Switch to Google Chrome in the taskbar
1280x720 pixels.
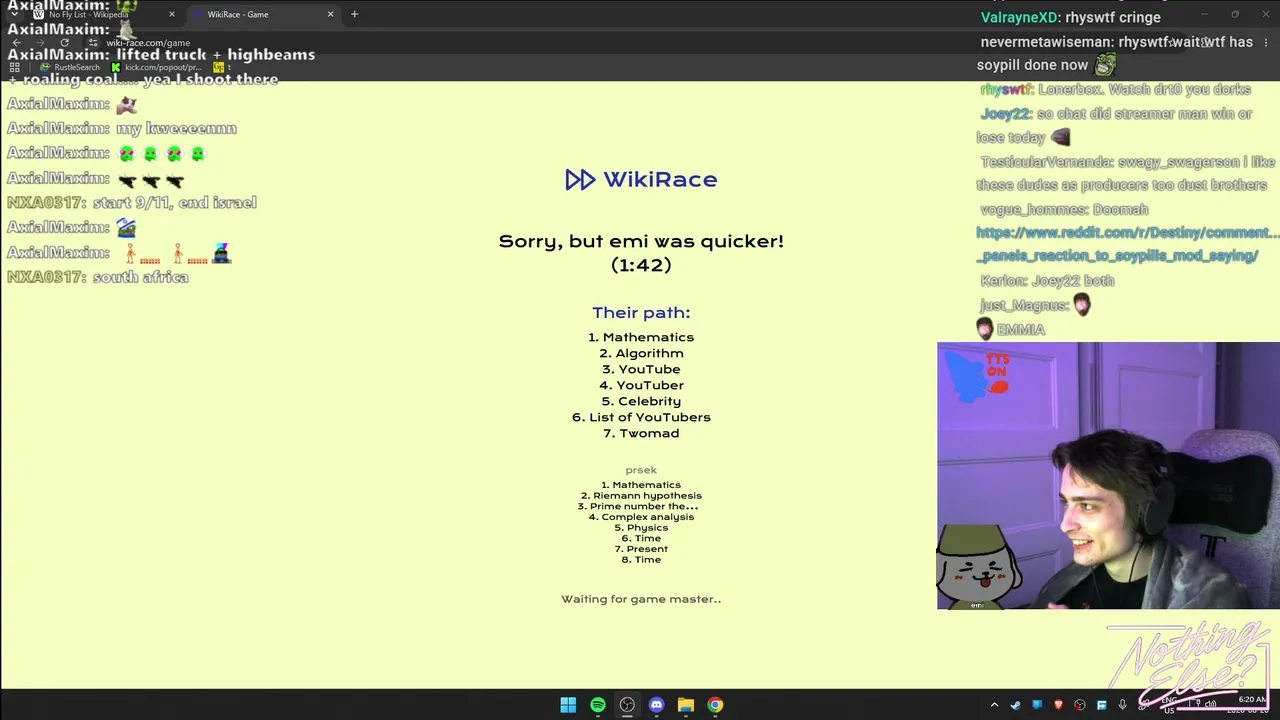[x=715, y=705]
